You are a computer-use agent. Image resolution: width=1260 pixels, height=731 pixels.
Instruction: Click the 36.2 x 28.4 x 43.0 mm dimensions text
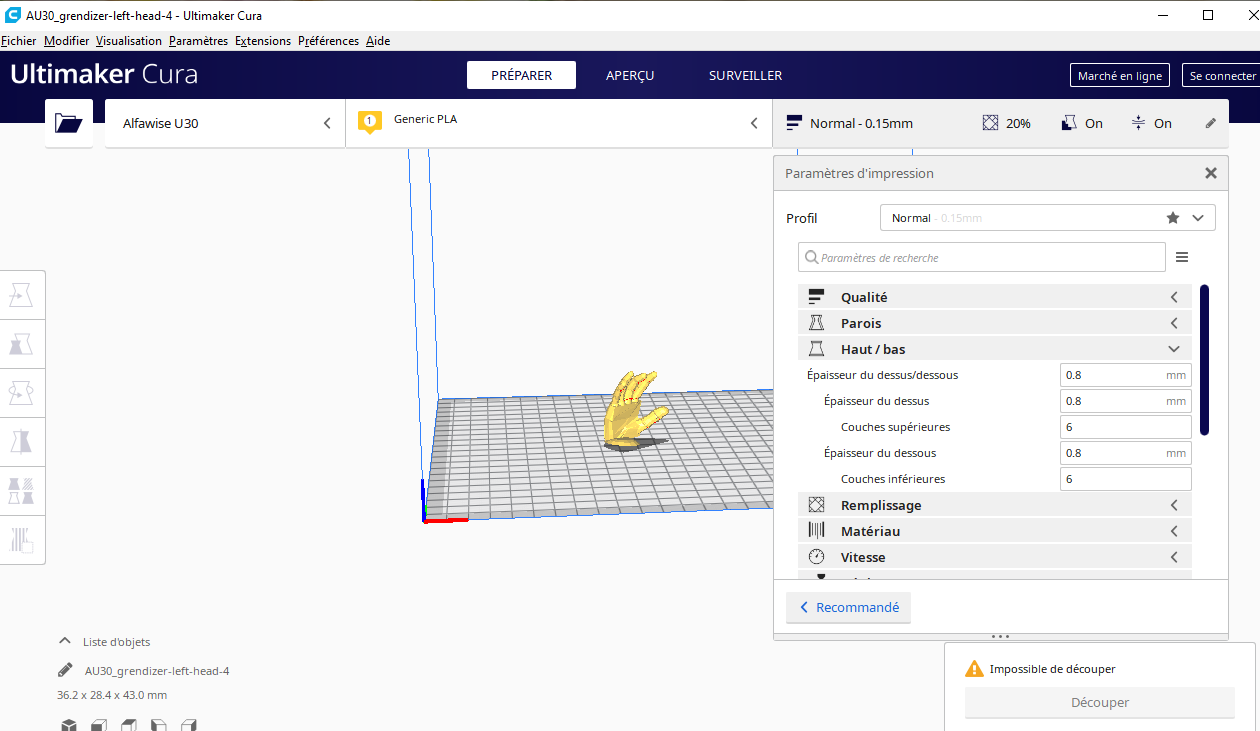click(112, 695)
